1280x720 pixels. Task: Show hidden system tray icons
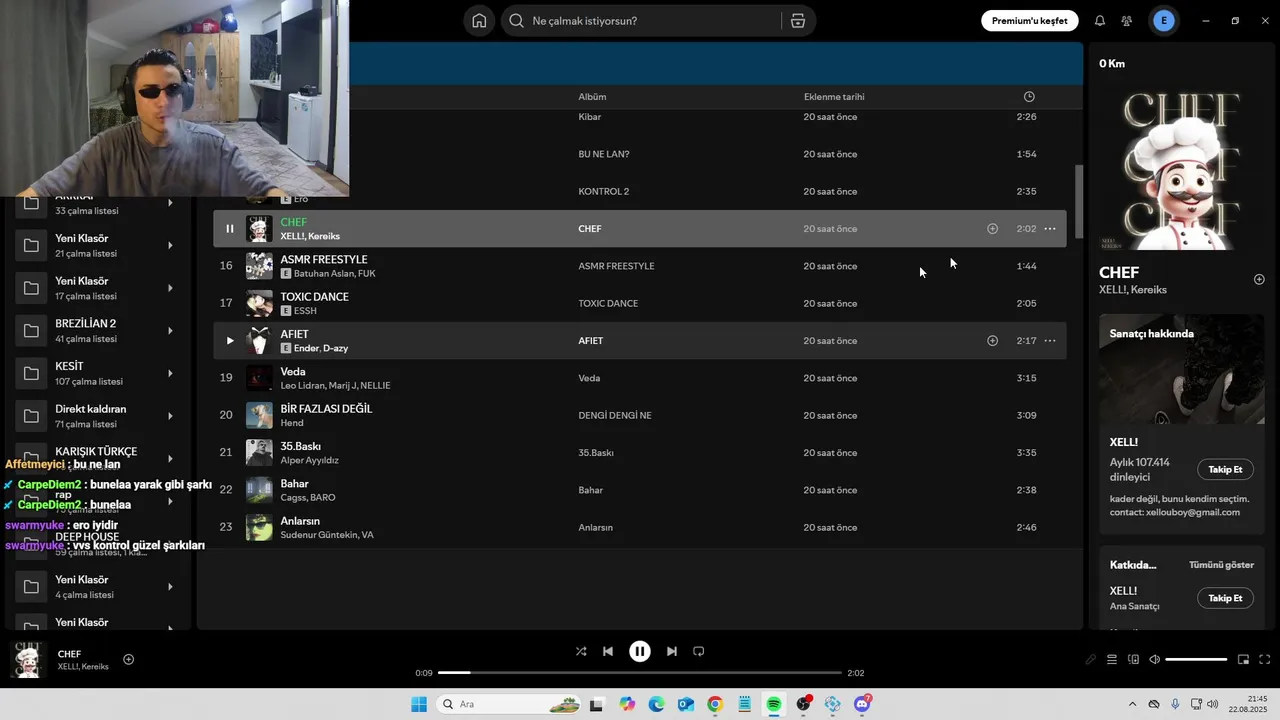click(x=1132, y=705)
